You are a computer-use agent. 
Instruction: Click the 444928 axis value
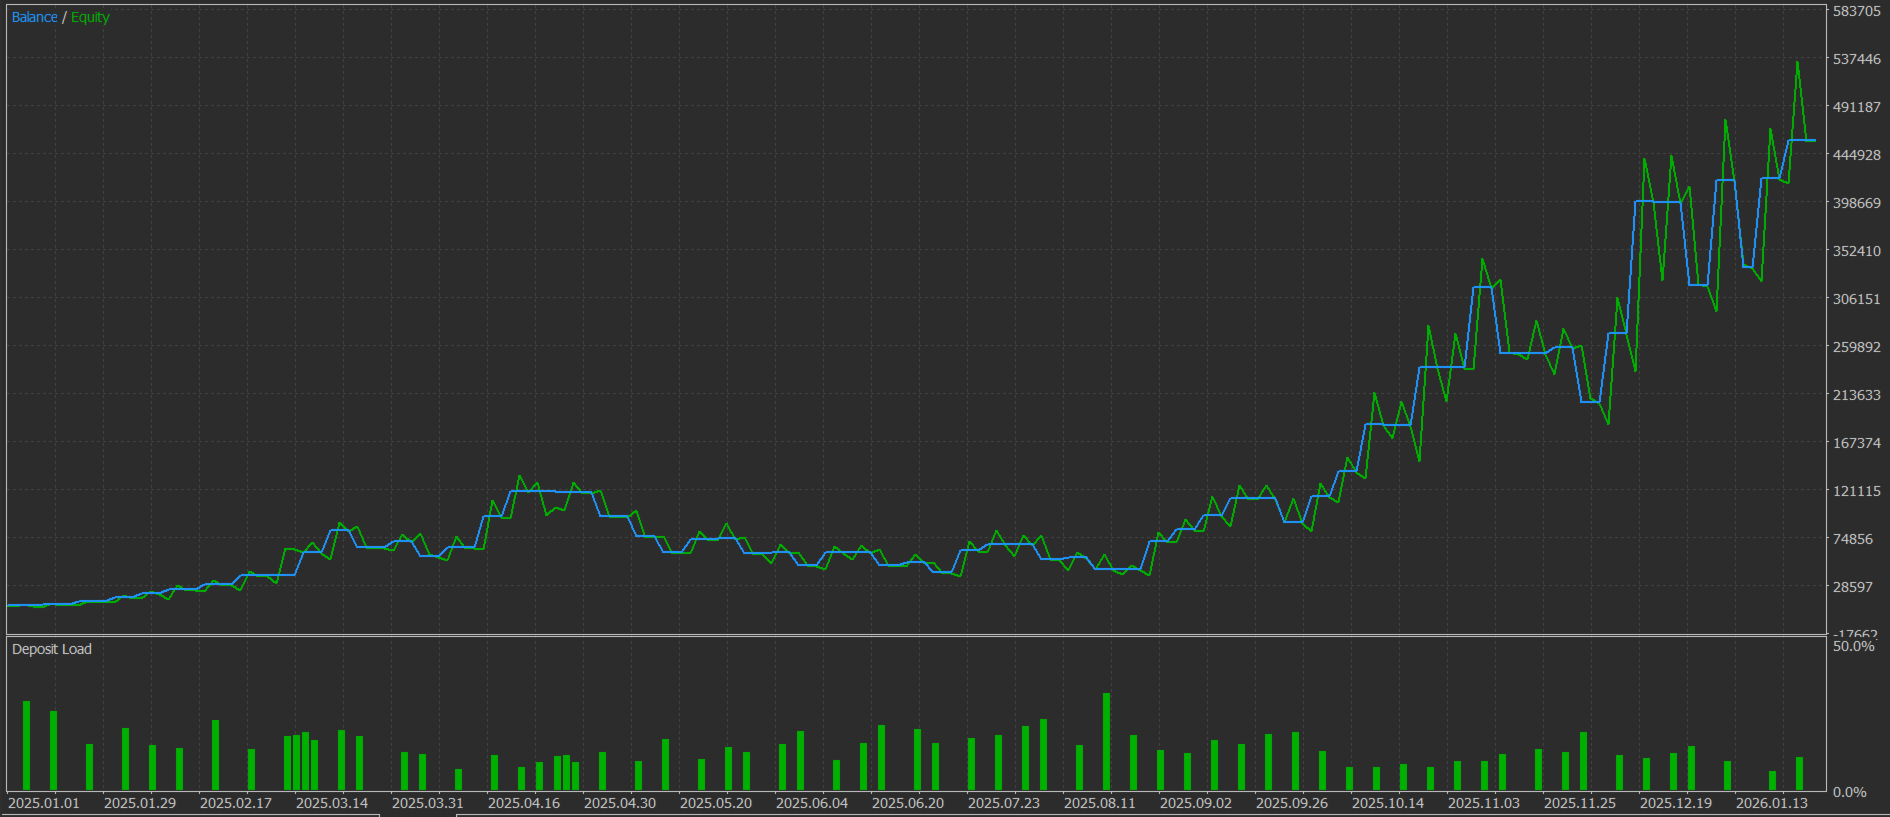[1856, 155]
